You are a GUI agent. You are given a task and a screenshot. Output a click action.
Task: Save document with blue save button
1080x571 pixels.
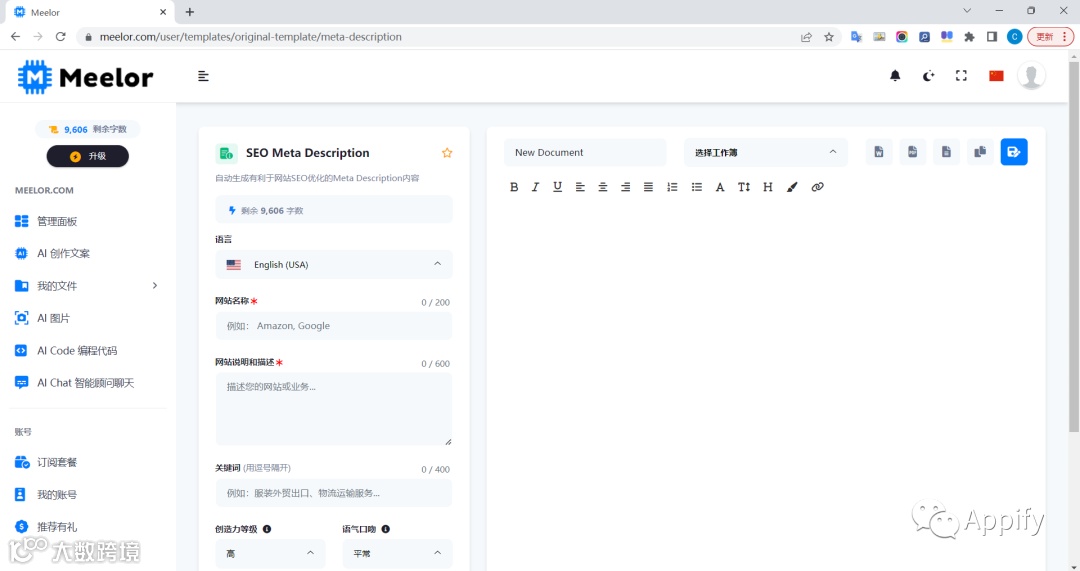[x=1014, y=152]
